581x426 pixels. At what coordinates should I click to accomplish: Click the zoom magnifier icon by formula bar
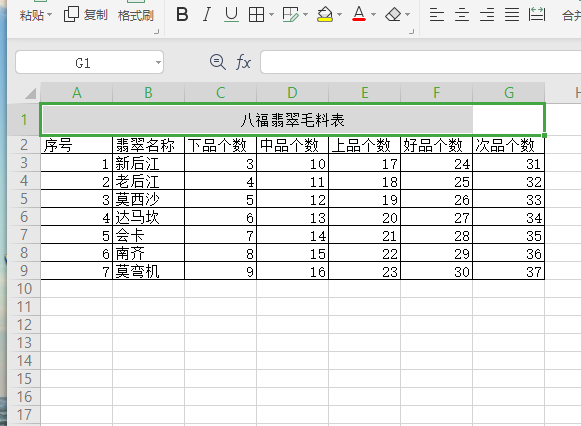(x=218, y=62)
